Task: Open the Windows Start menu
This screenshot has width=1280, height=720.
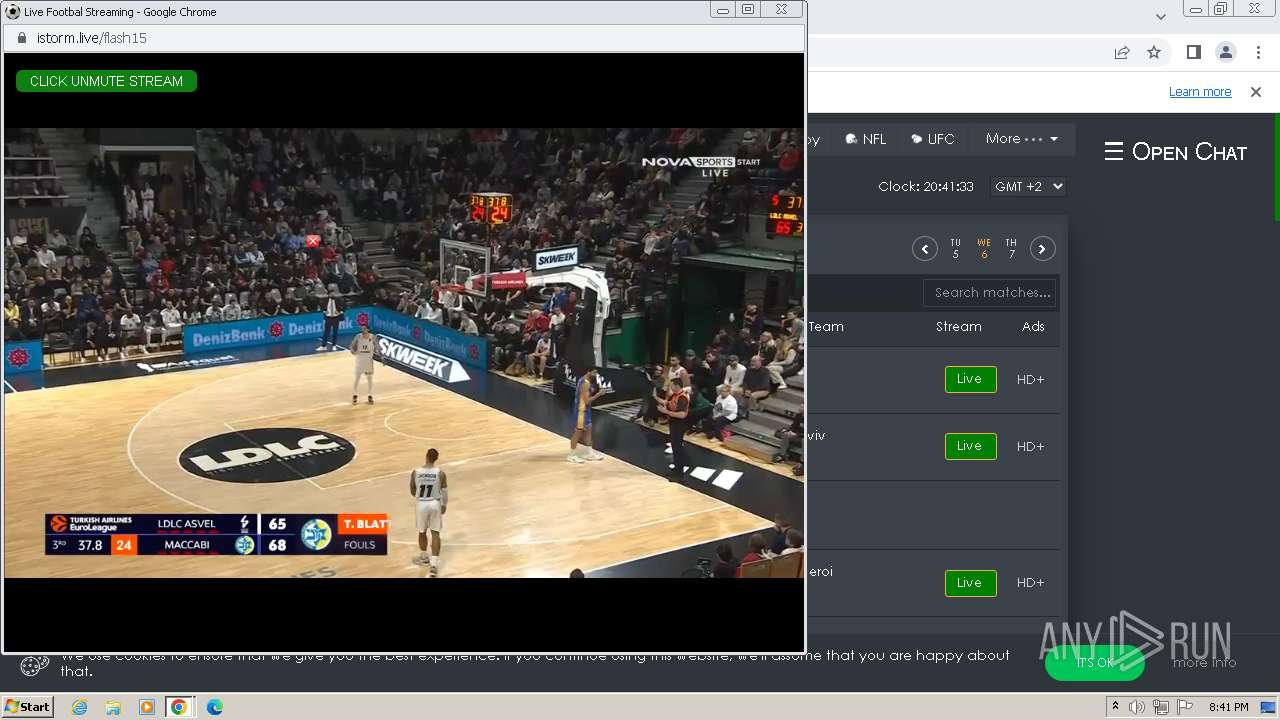Action: (x=27, y=707)
